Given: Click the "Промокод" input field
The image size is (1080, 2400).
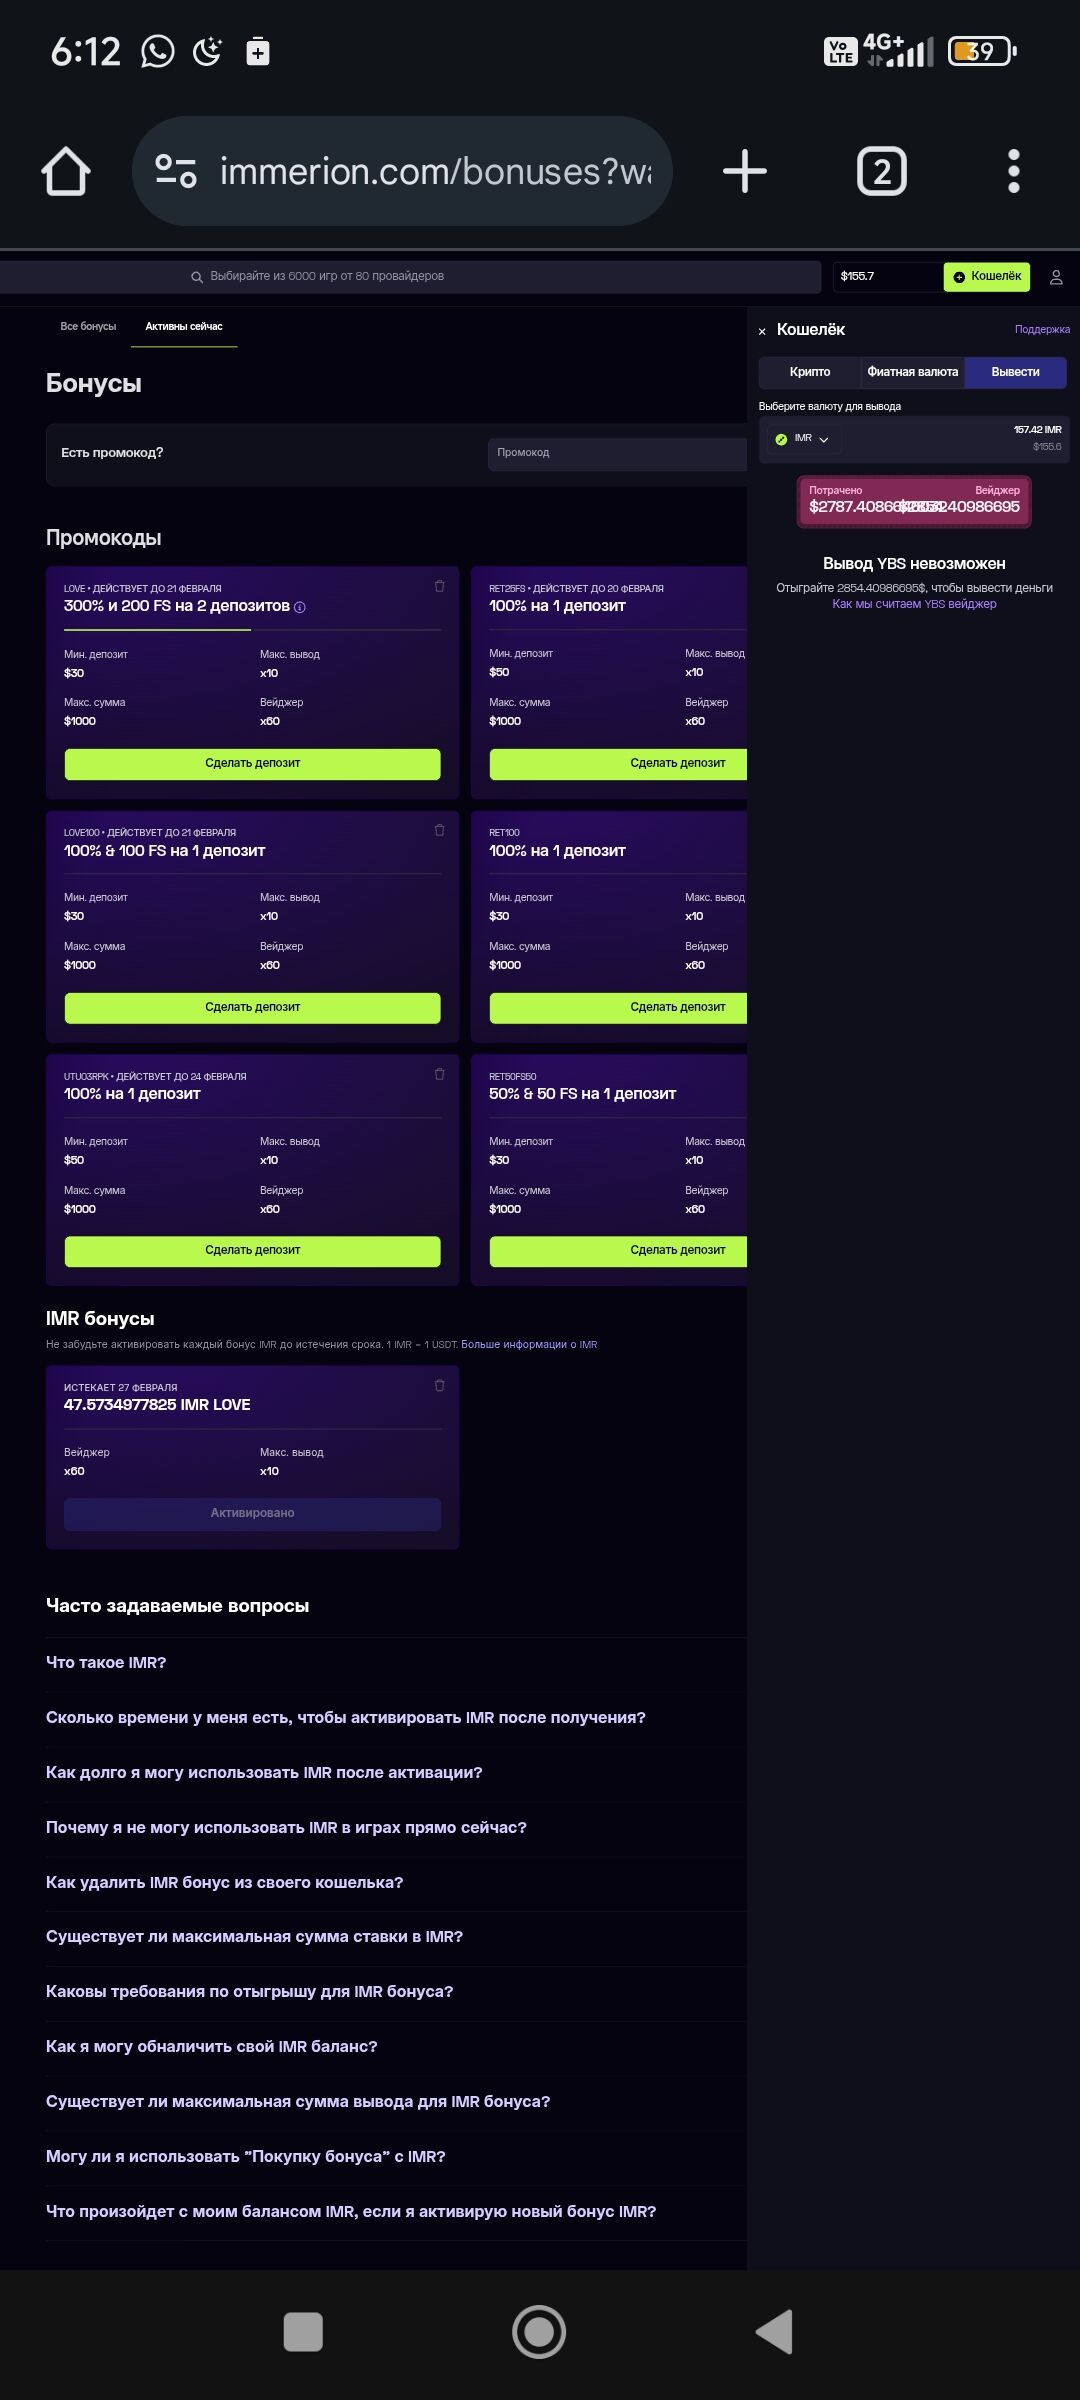Looking at the screenshot, I should click(617, 453).
